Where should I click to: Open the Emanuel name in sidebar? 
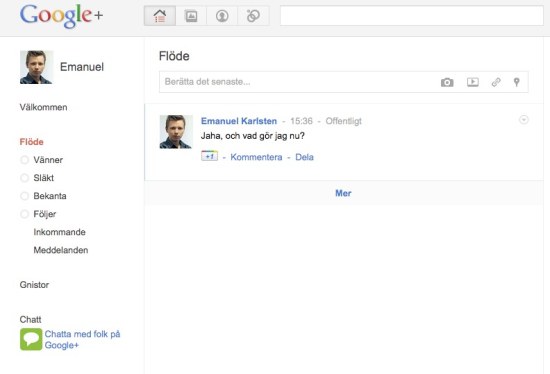coord(82,67)
